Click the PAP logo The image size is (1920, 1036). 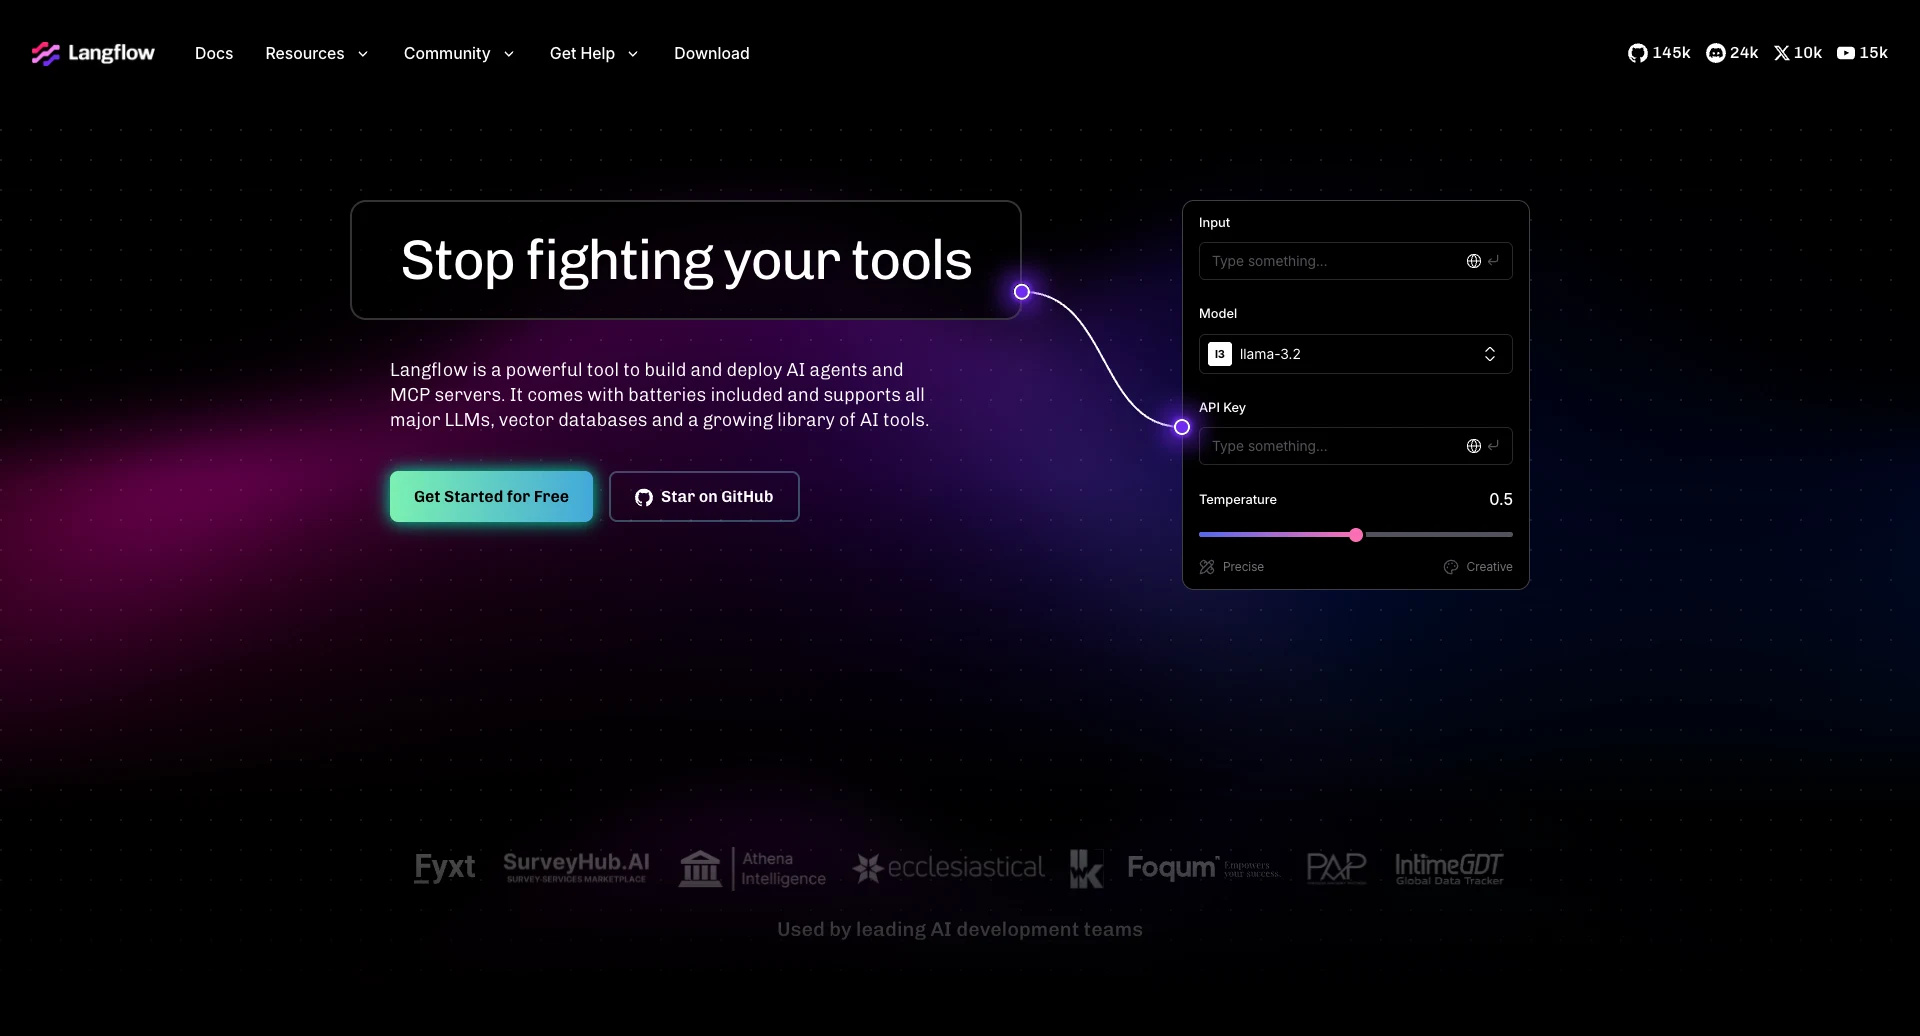tap(1336, 868)
